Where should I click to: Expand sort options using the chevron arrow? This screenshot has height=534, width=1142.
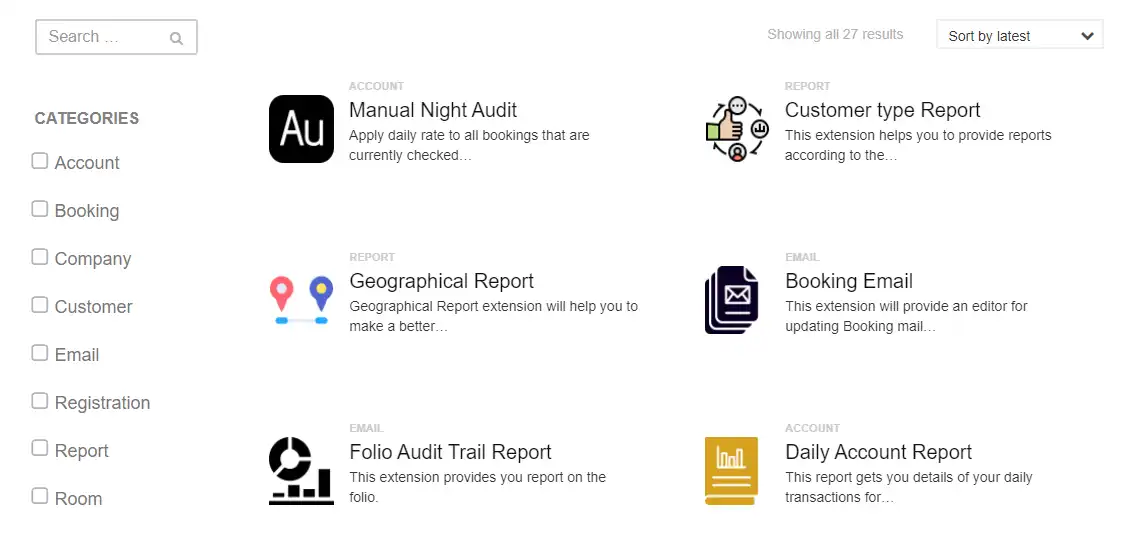click(x=1088, y=36)
